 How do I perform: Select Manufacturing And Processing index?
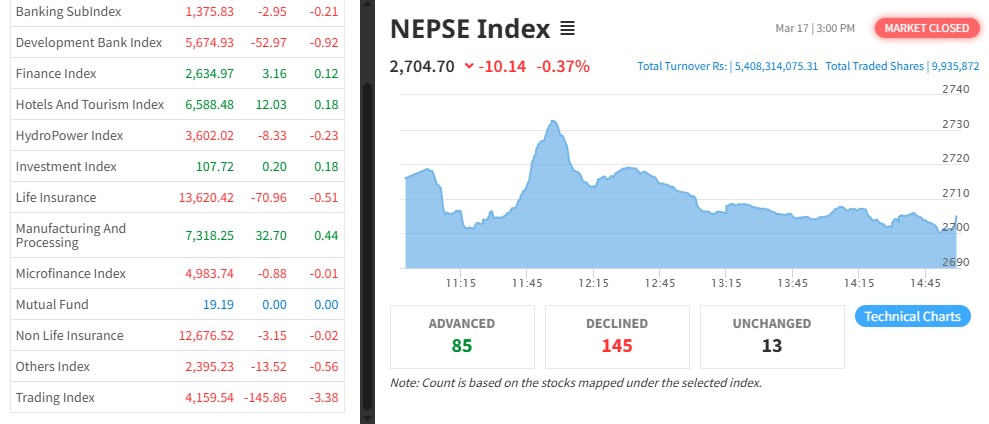71,235
